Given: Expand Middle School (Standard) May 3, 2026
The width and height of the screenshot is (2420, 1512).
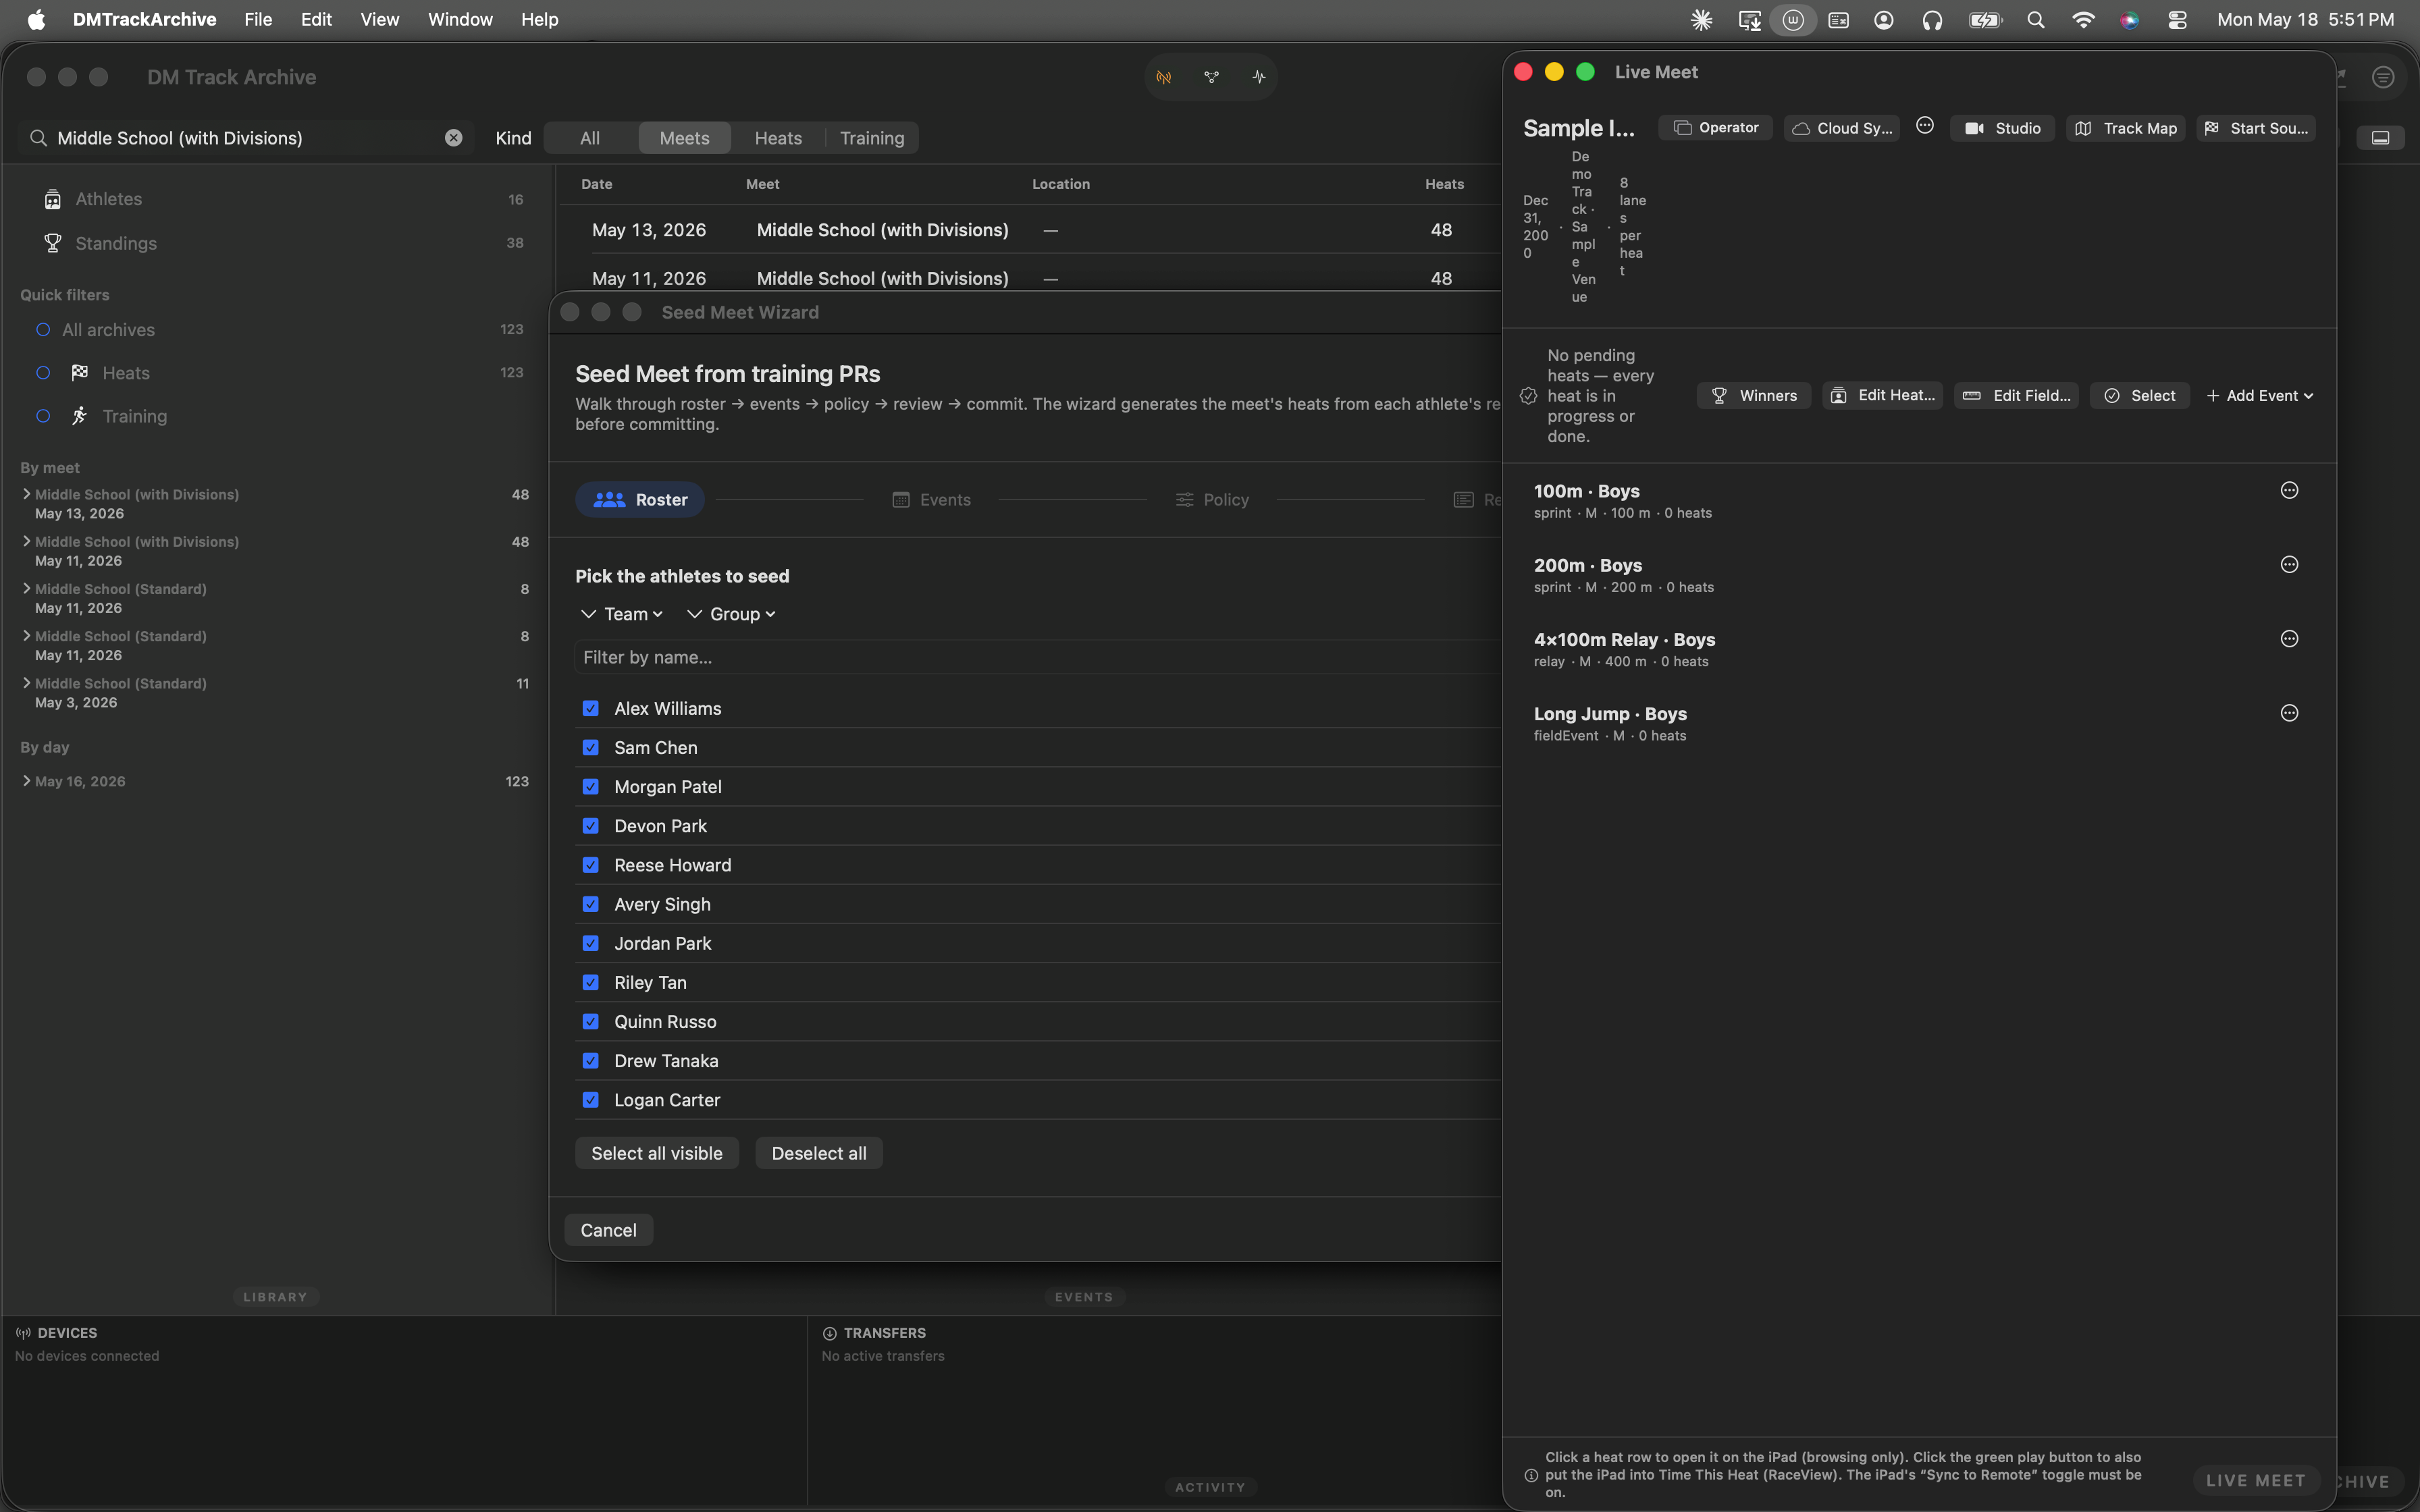Looking at the screenshot, I should (x=26, y=683).
